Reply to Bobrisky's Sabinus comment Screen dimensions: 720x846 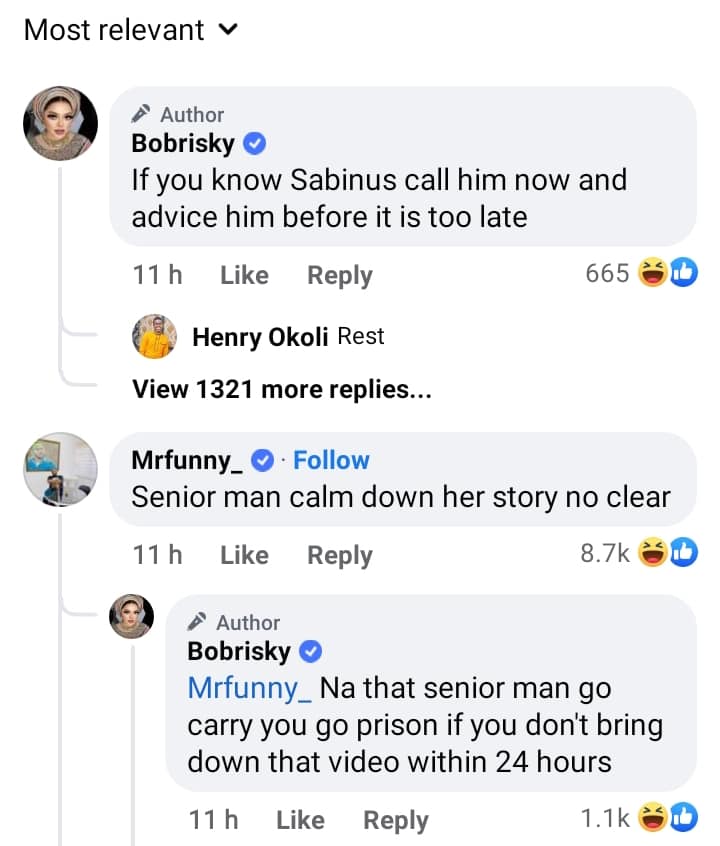tap(339, 275)
